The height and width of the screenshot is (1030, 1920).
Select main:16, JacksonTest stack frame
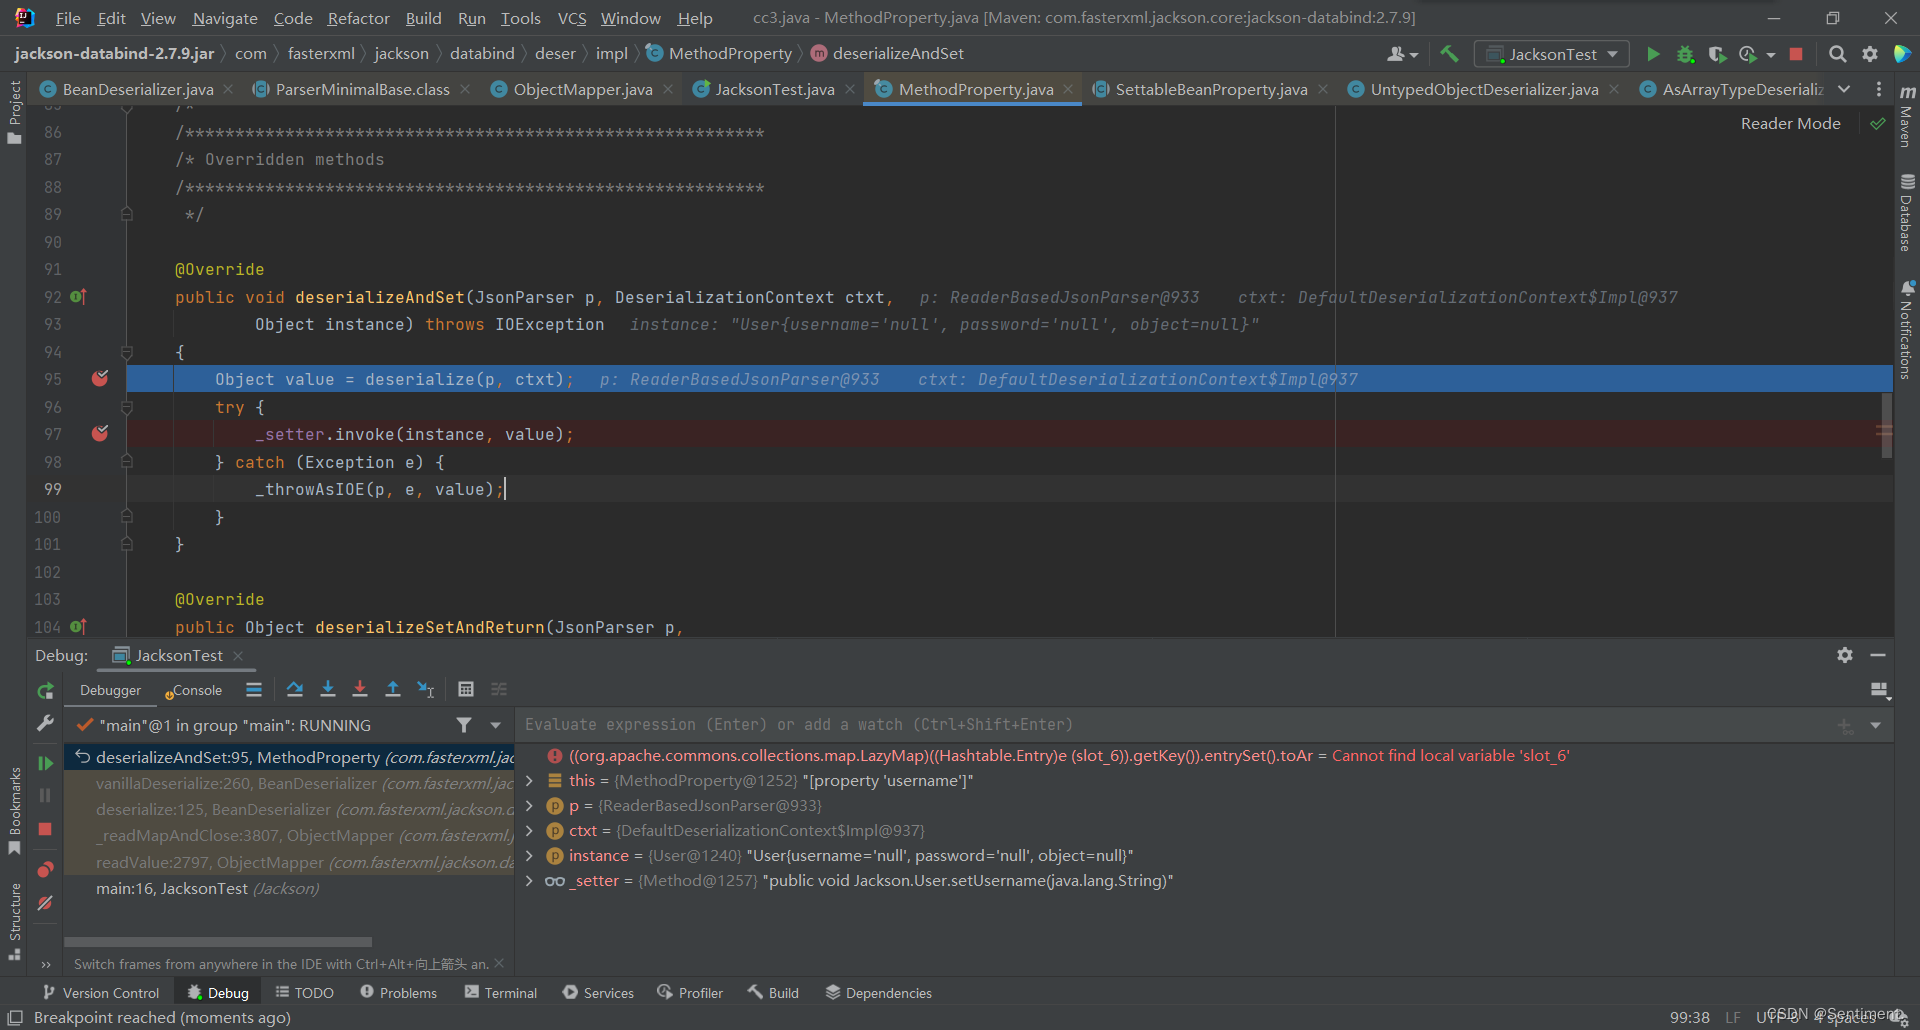(290, 888)
